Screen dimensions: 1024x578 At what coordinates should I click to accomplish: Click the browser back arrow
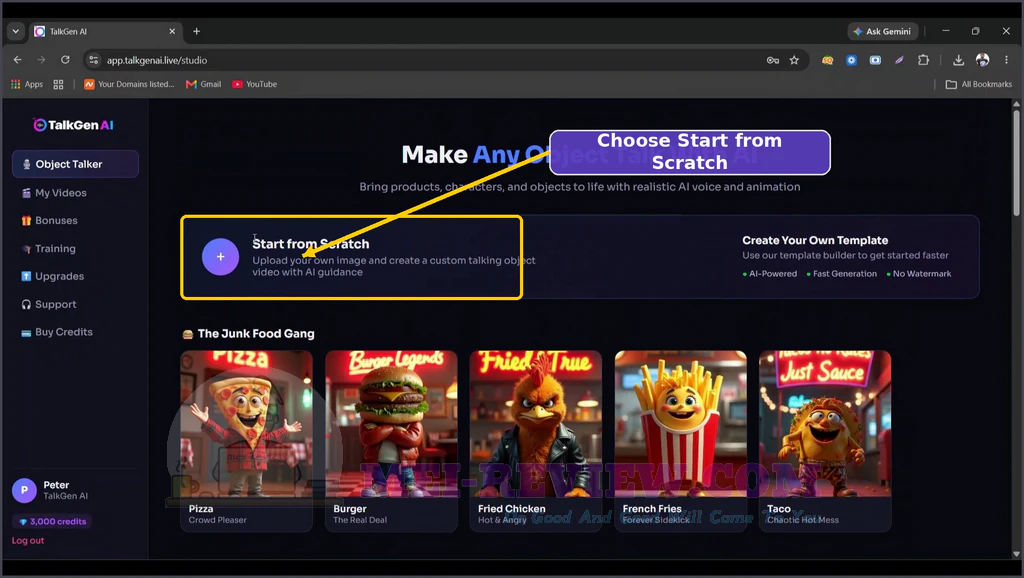click(18, 60)
